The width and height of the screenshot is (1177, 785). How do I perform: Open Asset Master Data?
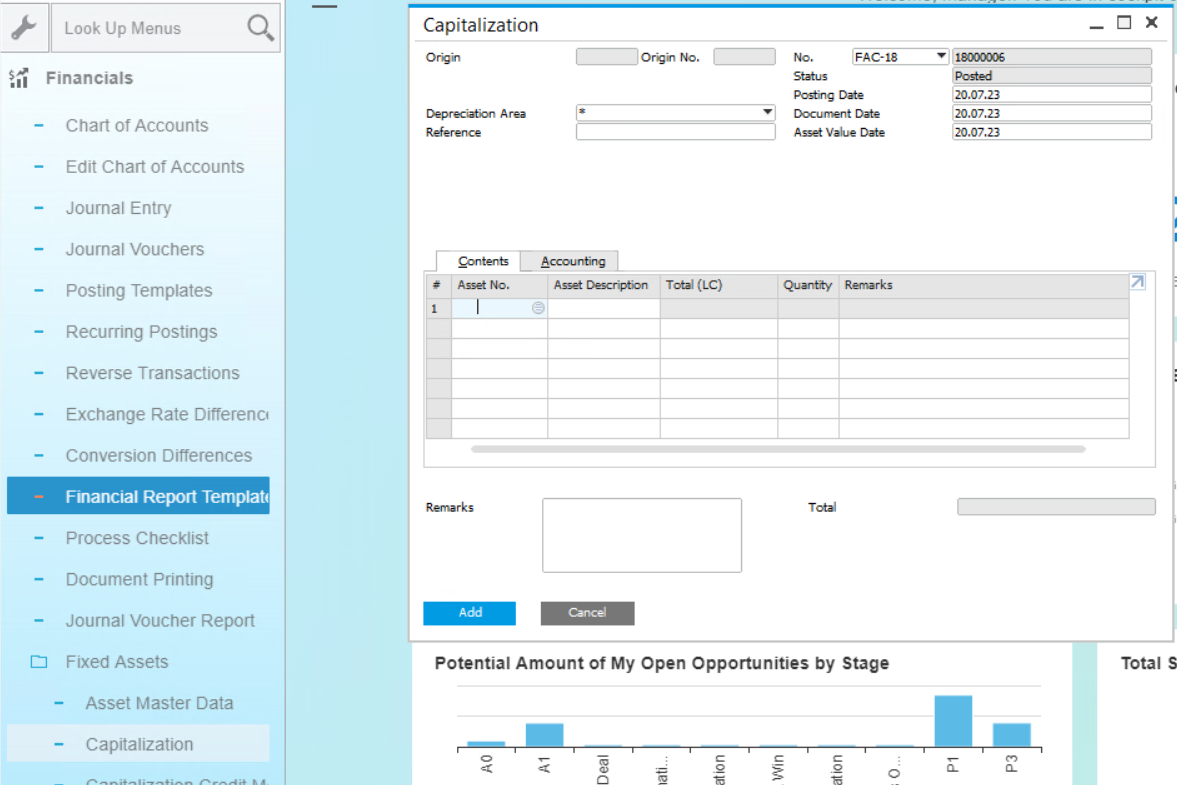pyautogui.click(x=159, y=703)
